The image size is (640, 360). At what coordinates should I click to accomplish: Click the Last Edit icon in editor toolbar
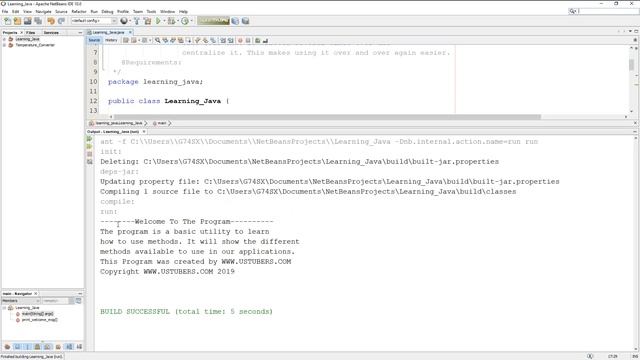tap(126, 40)
